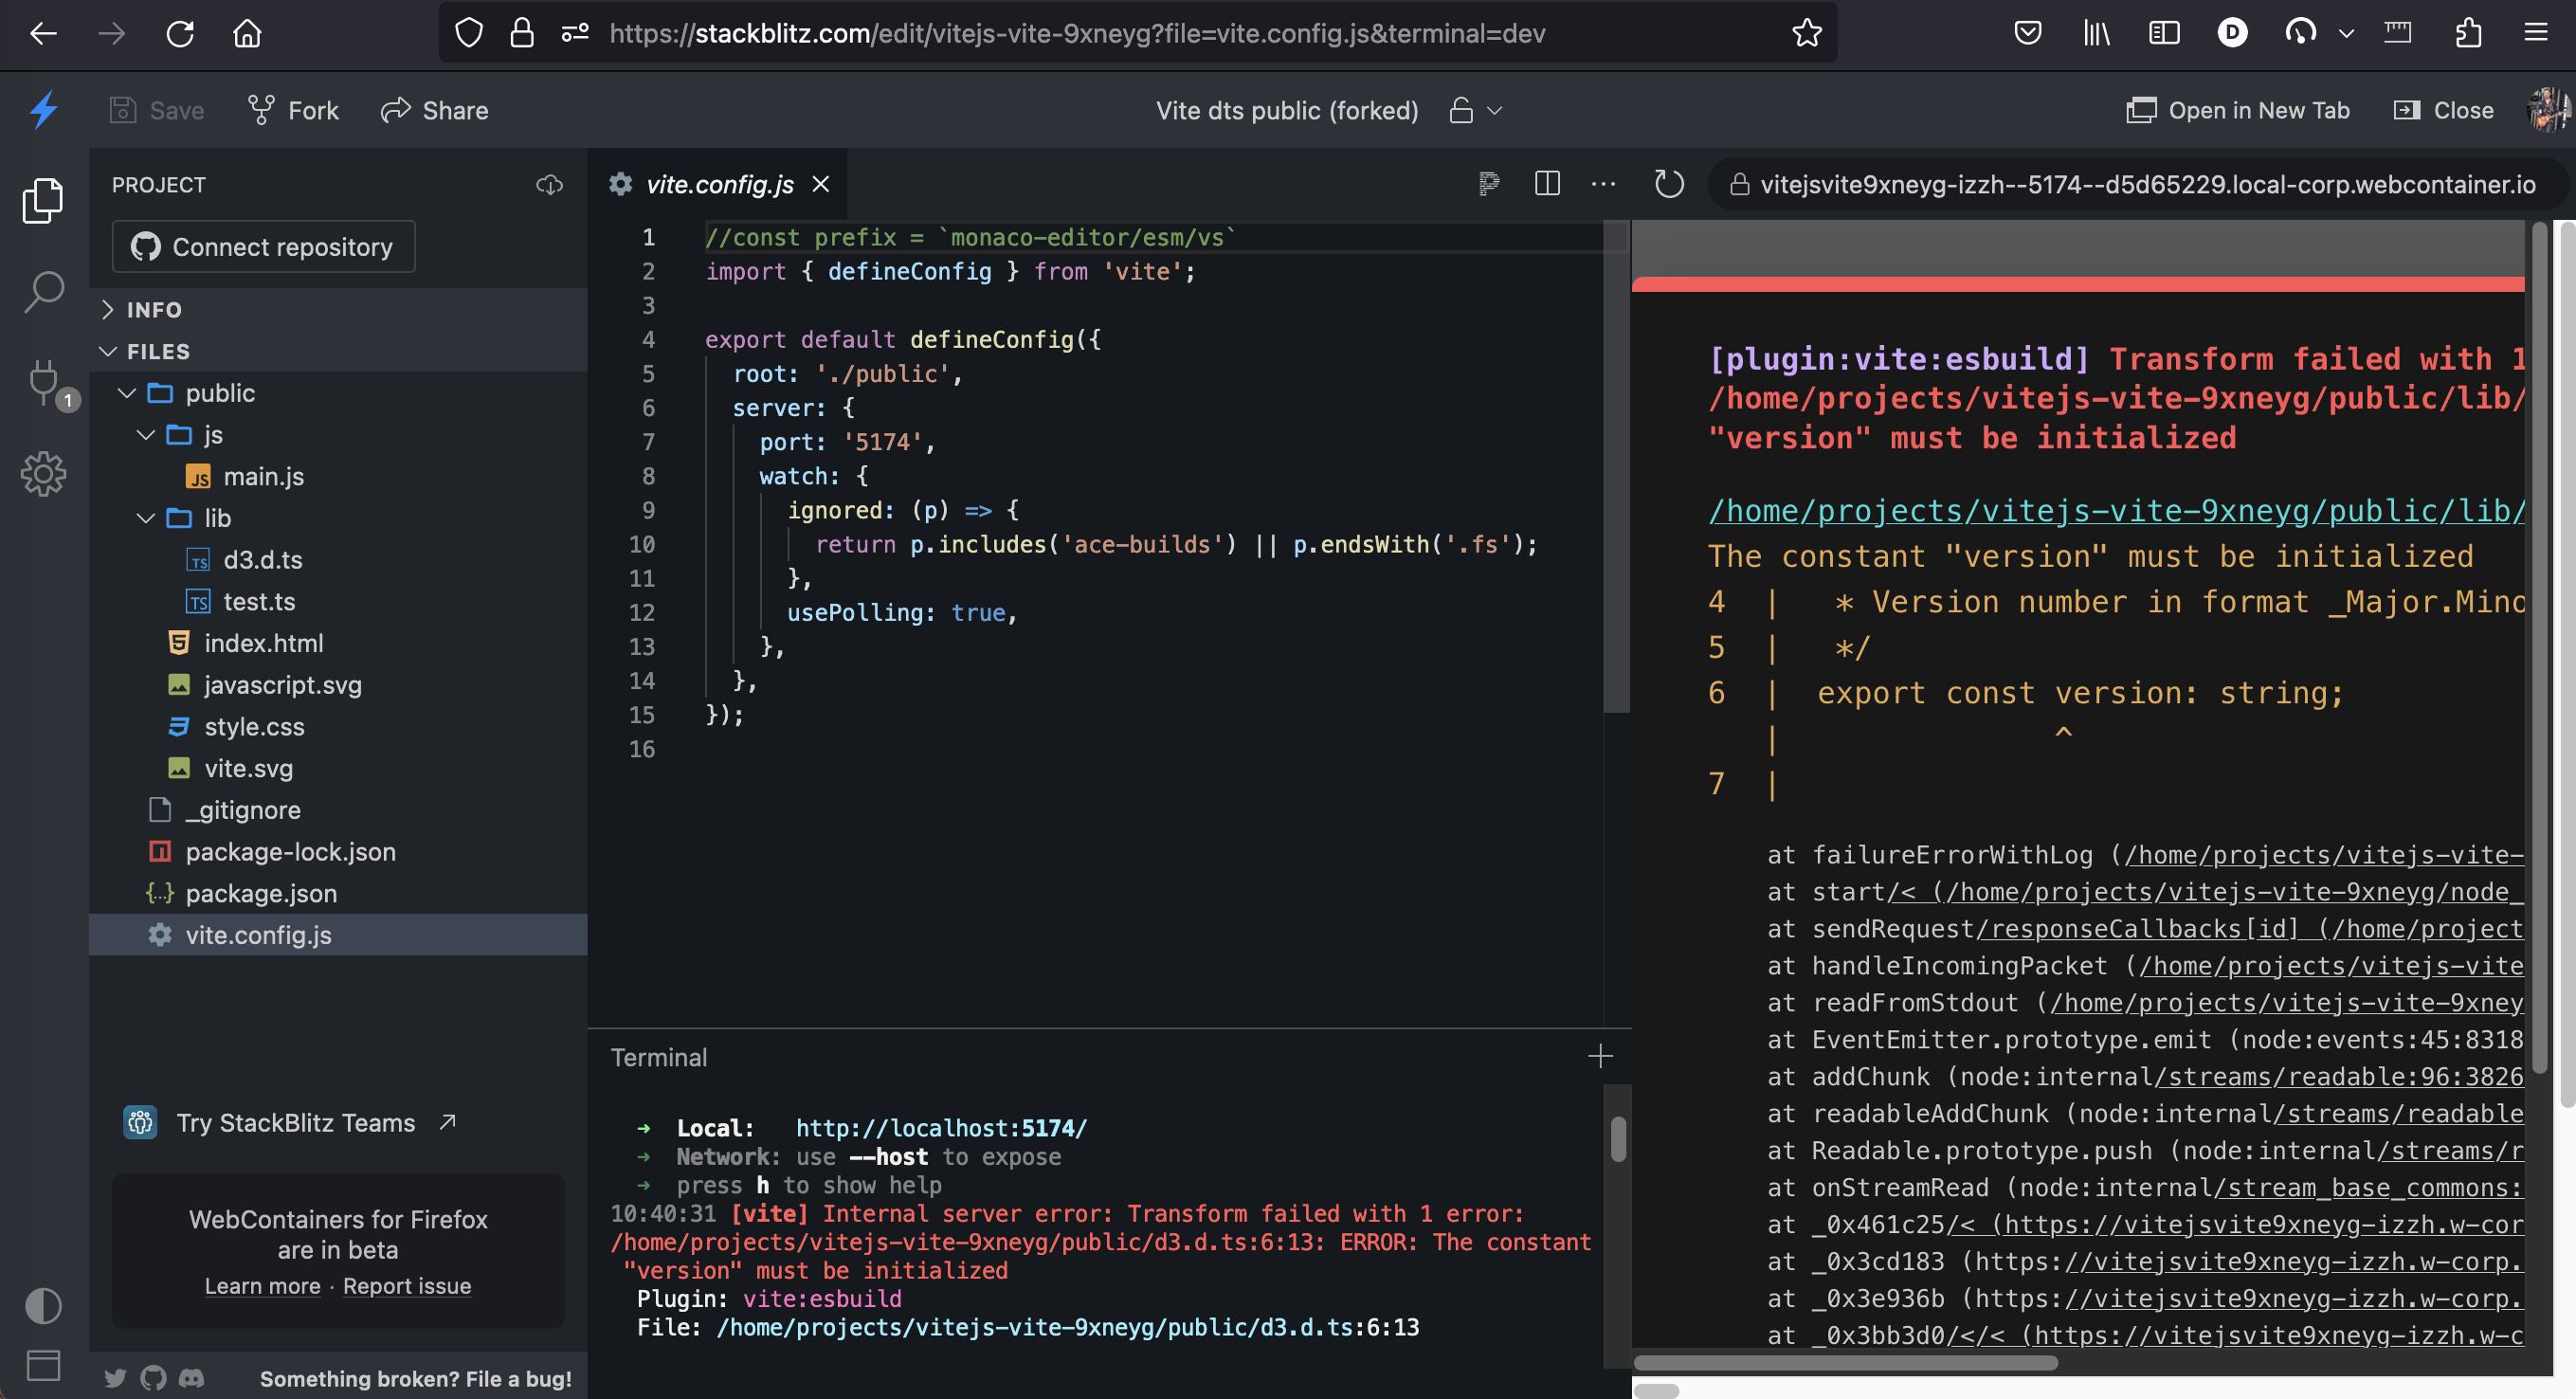Image resolution: width=2576 pixels, height=1399 pixels.
Task: Open the Search panel in the activity bar
Action: 44,290
